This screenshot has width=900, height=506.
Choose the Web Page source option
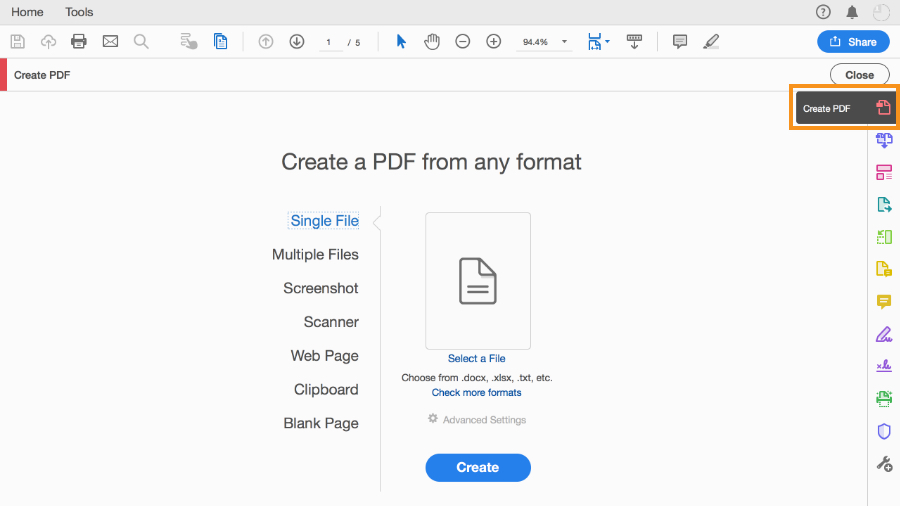tap(324, 356)
